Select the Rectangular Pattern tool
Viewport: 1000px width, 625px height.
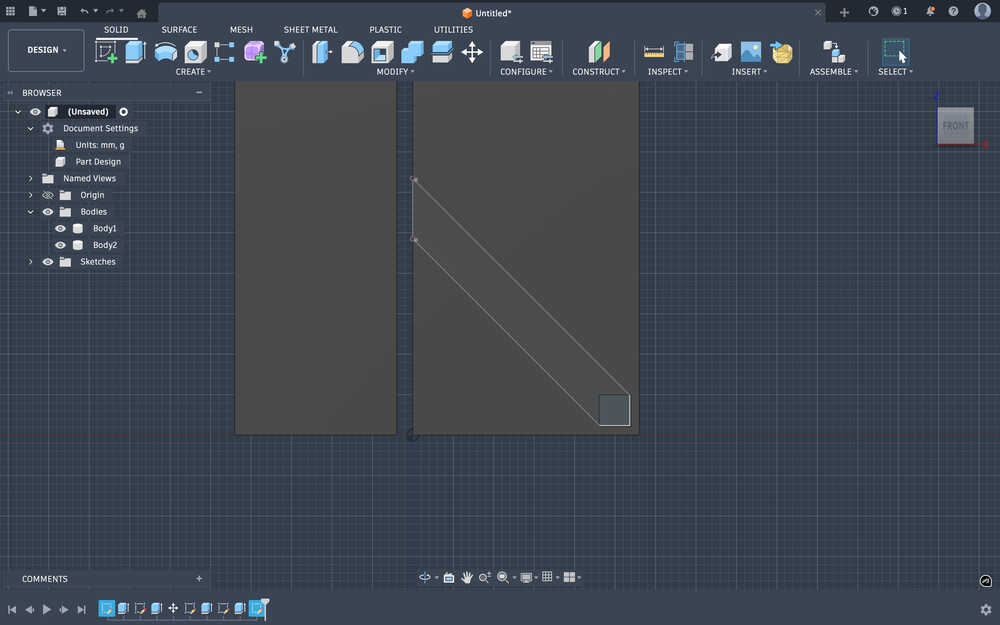(224, 52)
